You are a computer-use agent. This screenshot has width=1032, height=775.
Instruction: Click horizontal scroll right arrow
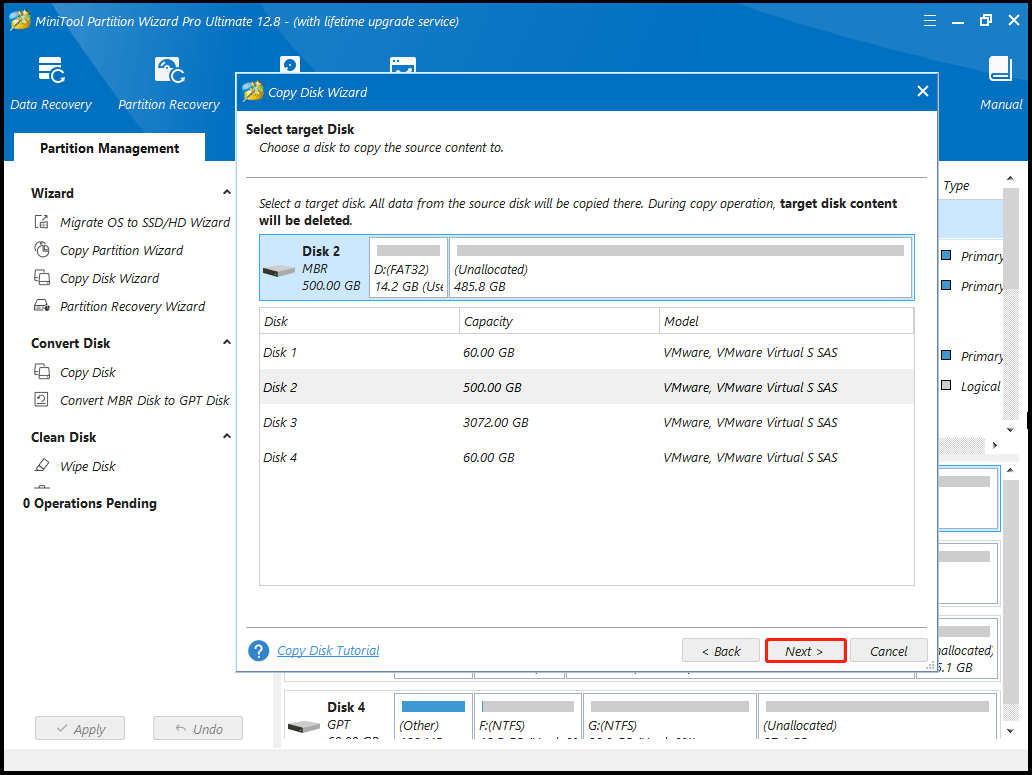point(994,445)
